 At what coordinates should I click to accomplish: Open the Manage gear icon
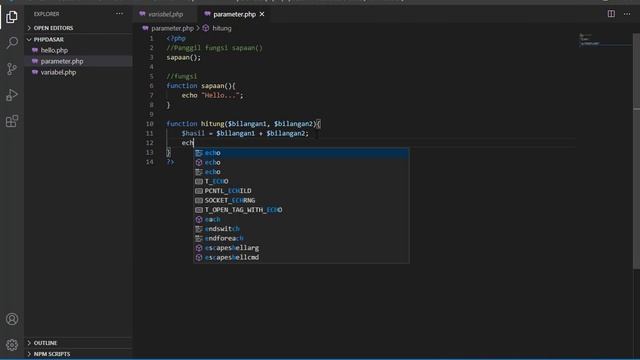click(12, 345)
